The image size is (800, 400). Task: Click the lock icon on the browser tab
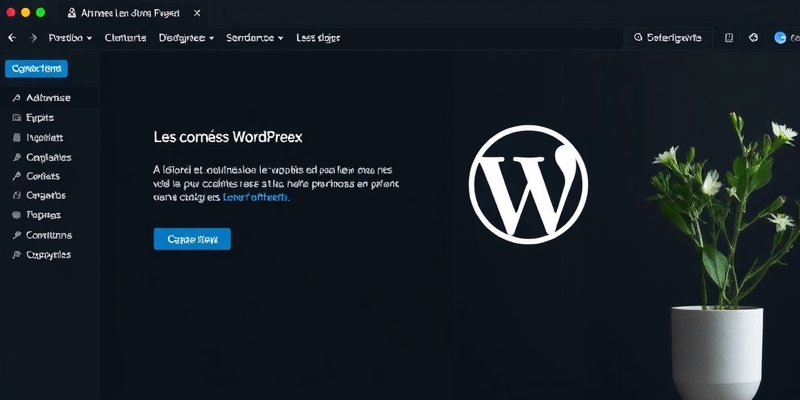(x=72, y=13)
